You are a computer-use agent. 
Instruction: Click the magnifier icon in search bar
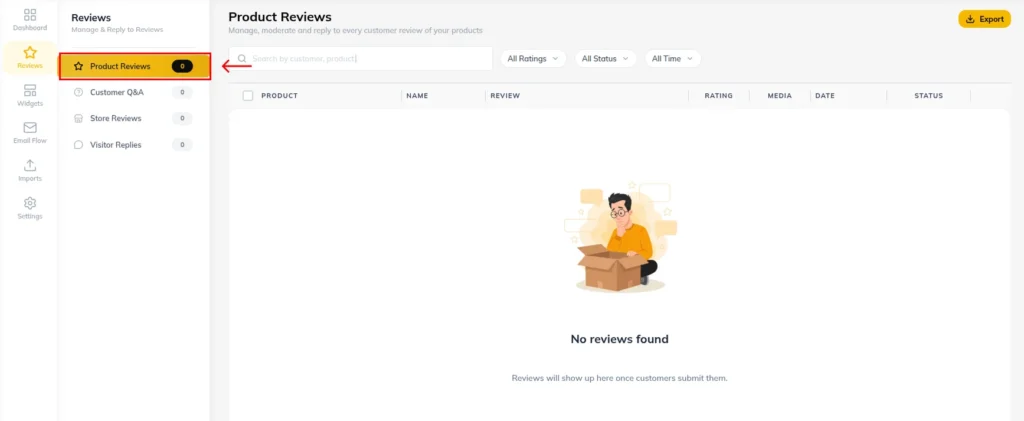[x=242, y=59]
